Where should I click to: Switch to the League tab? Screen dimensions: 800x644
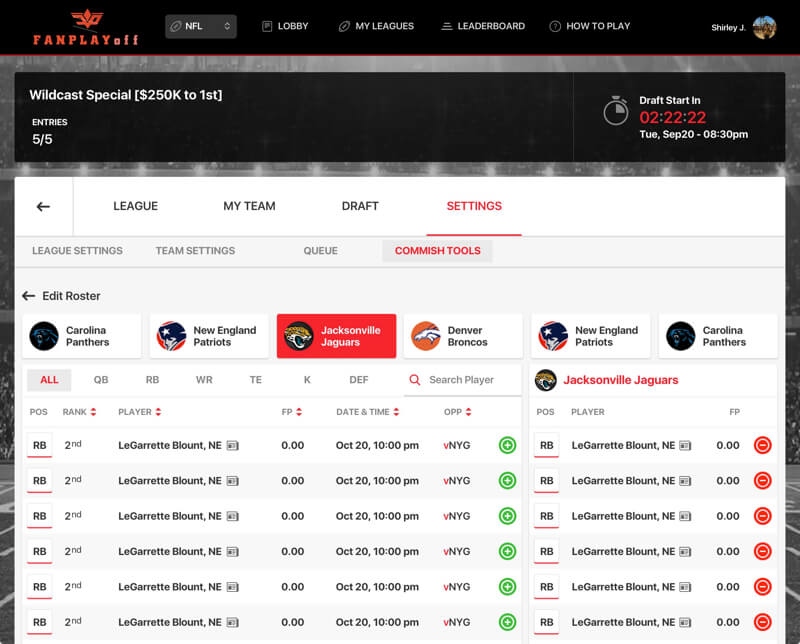click(x=135, y=206)
